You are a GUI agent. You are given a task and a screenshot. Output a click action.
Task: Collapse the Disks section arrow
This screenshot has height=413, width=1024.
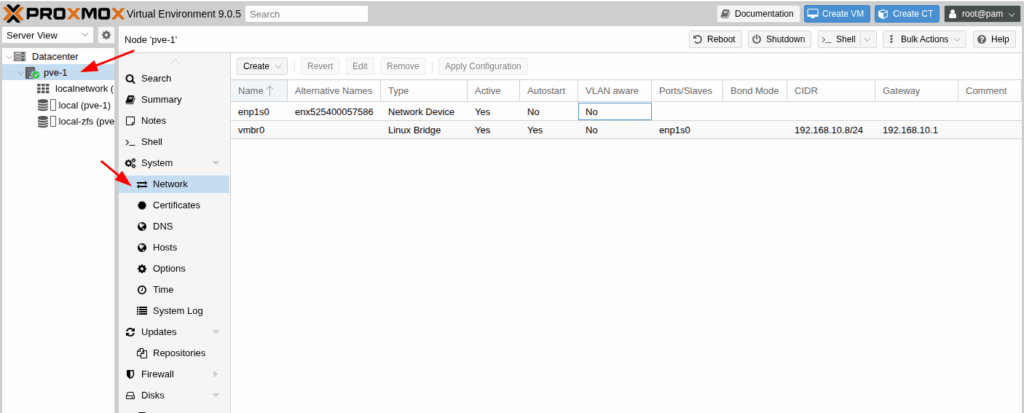(216, 395)
